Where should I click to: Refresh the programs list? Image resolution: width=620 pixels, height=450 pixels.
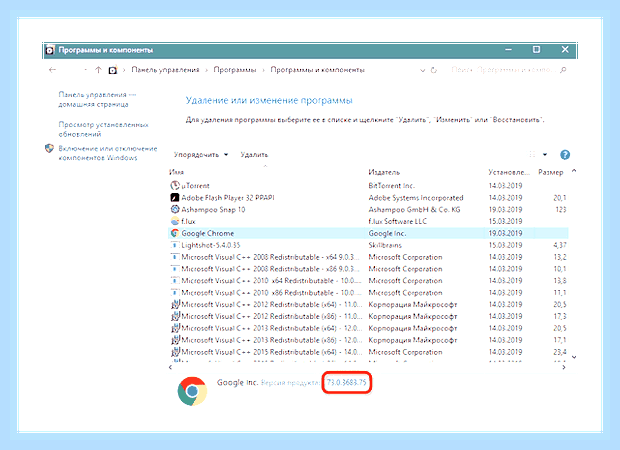click(434, 70)
